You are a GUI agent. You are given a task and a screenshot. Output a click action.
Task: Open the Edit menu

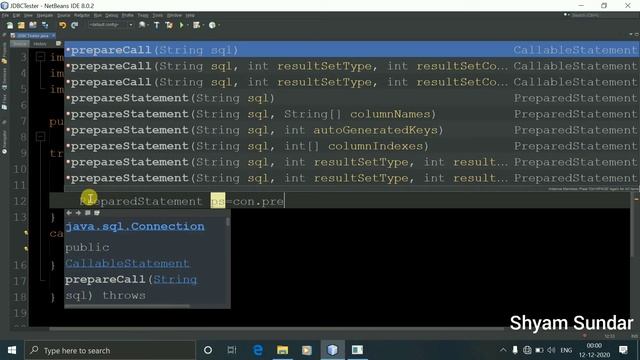coord(16,15)
